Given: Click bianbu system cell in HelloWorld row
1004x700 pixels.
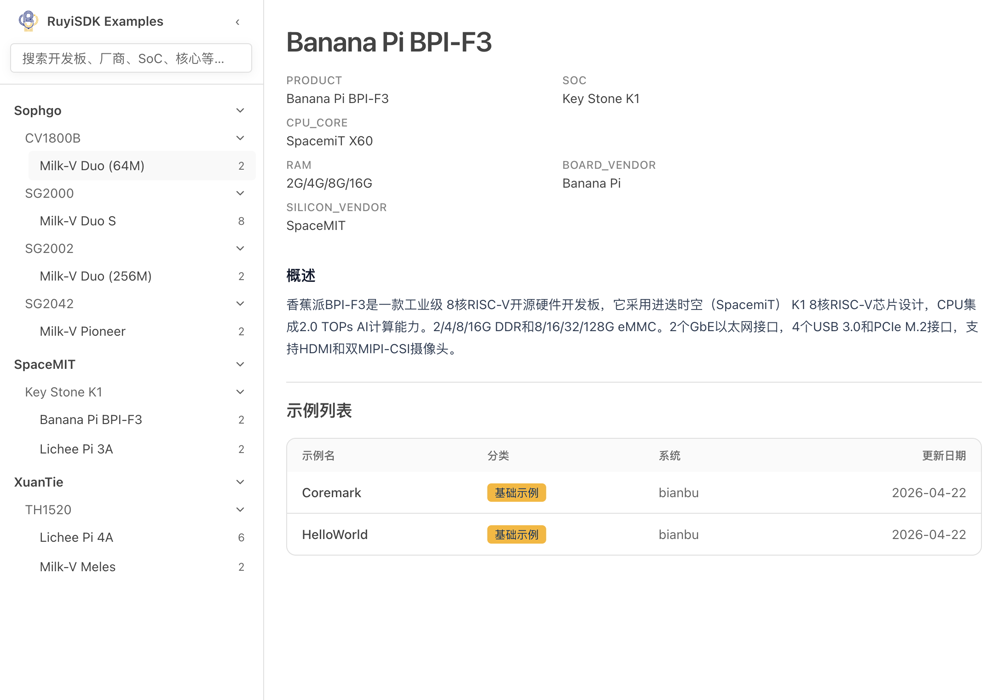Looking at the screenshot, I should pyautogui.click(x=679, y=534).
